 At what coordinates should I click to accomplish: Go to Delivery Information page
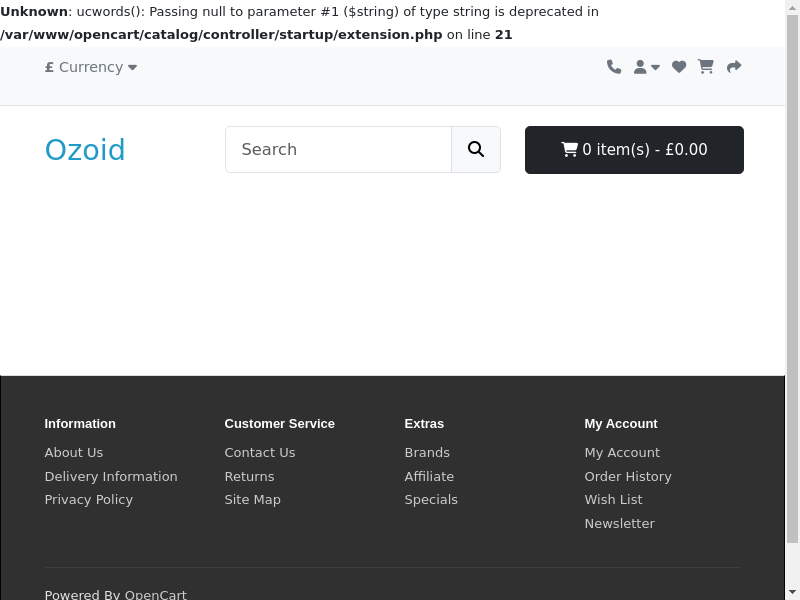111,476
